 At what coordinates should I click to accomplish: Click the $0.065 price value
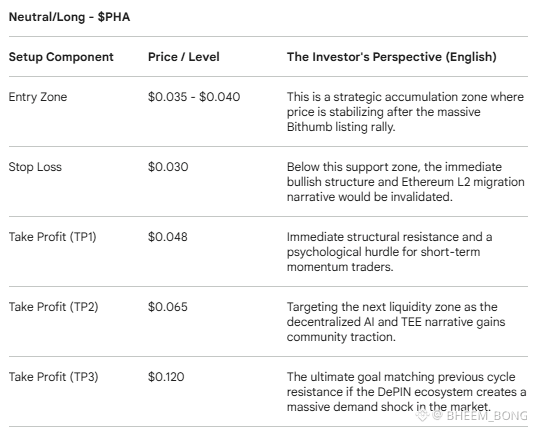[x=168, y=307]
